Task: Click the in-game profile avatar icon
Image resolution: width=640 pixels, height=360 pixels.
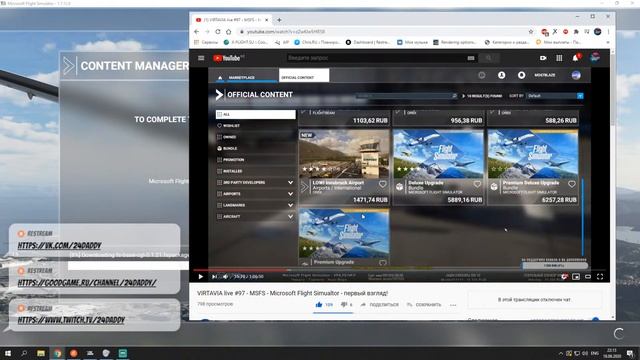Action: click(576, 75)
